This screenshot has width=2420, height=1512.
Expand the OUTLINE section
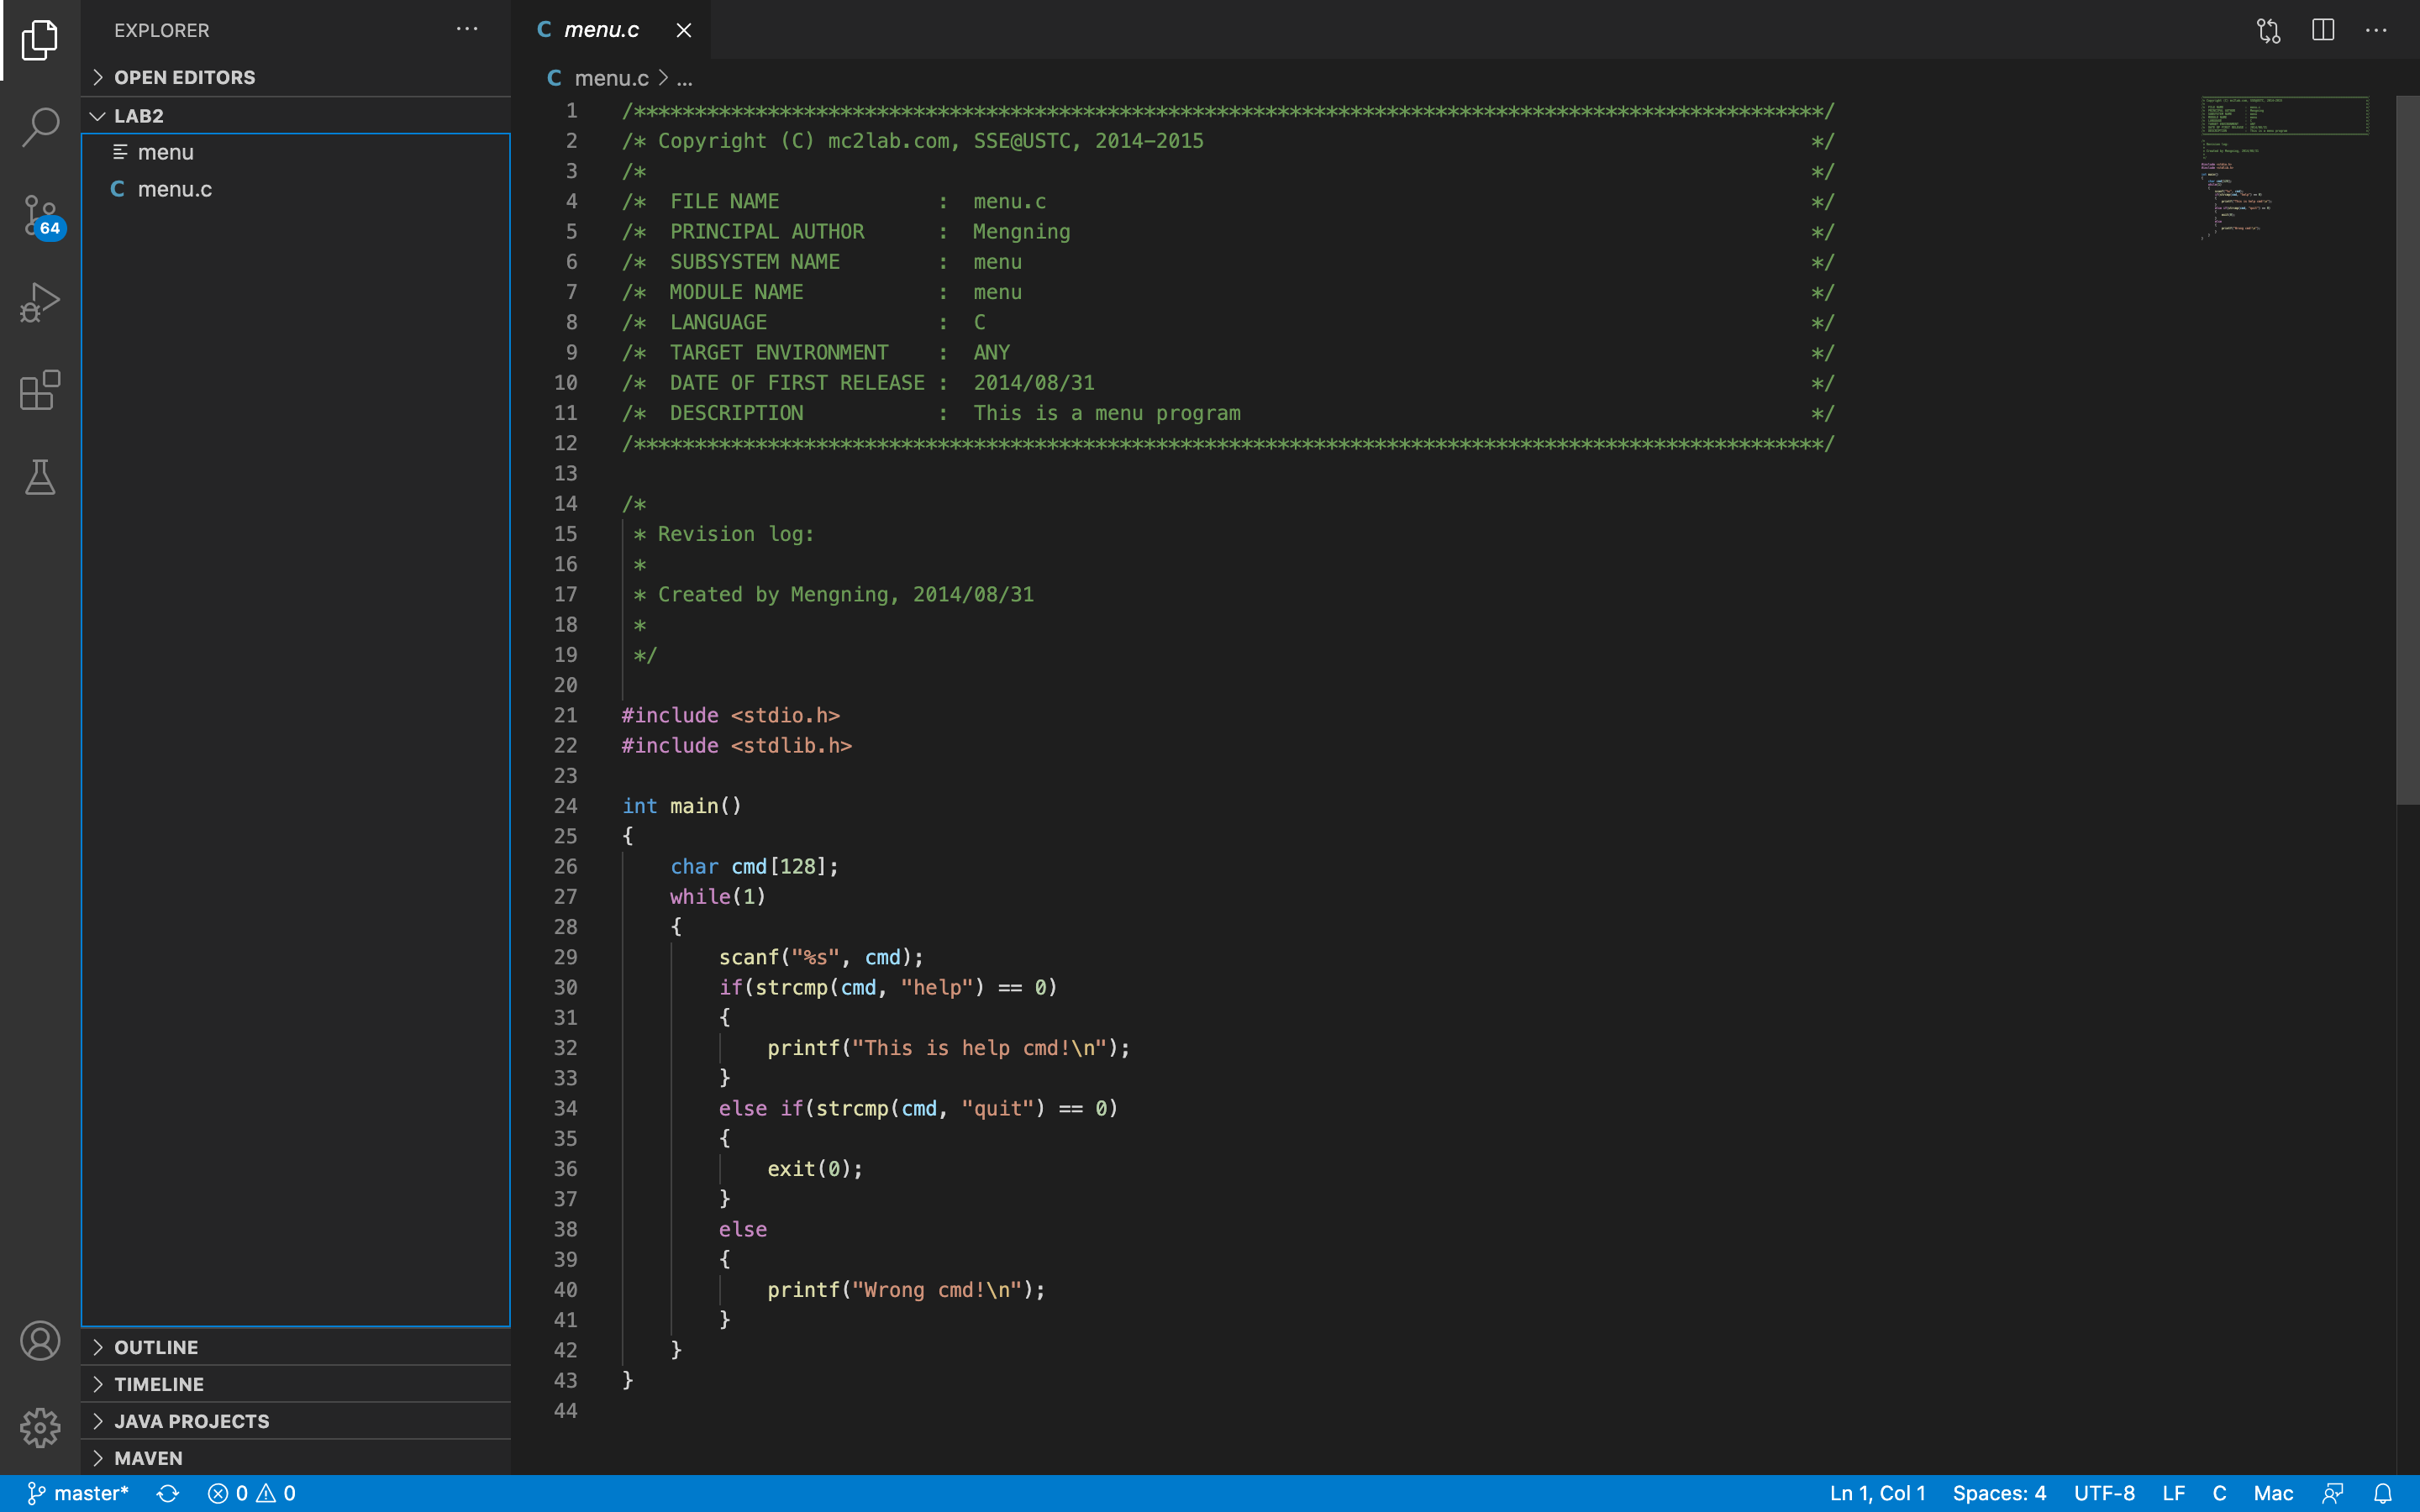coord(156,1347)
